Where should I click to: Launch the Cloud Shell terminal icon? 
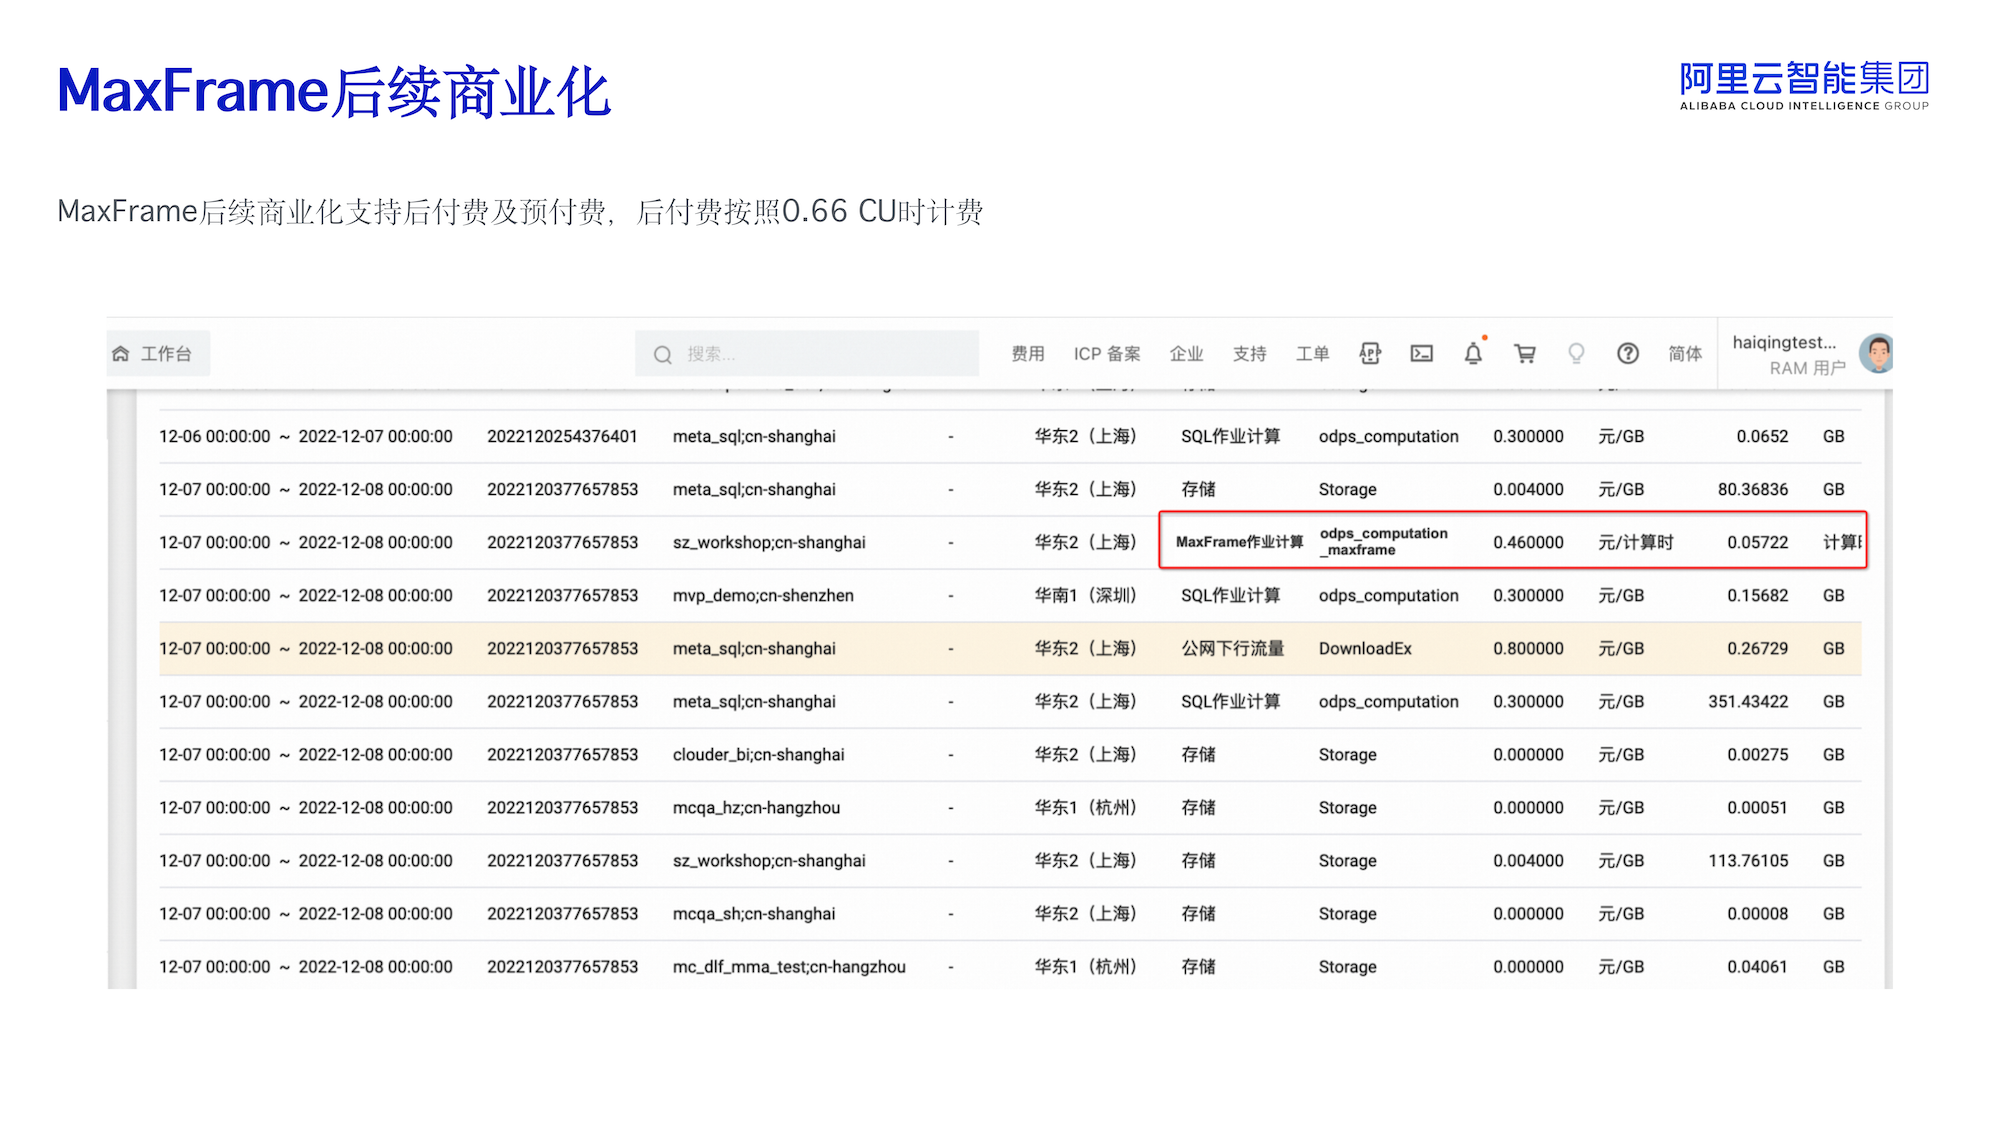(x=1421, y=353)
